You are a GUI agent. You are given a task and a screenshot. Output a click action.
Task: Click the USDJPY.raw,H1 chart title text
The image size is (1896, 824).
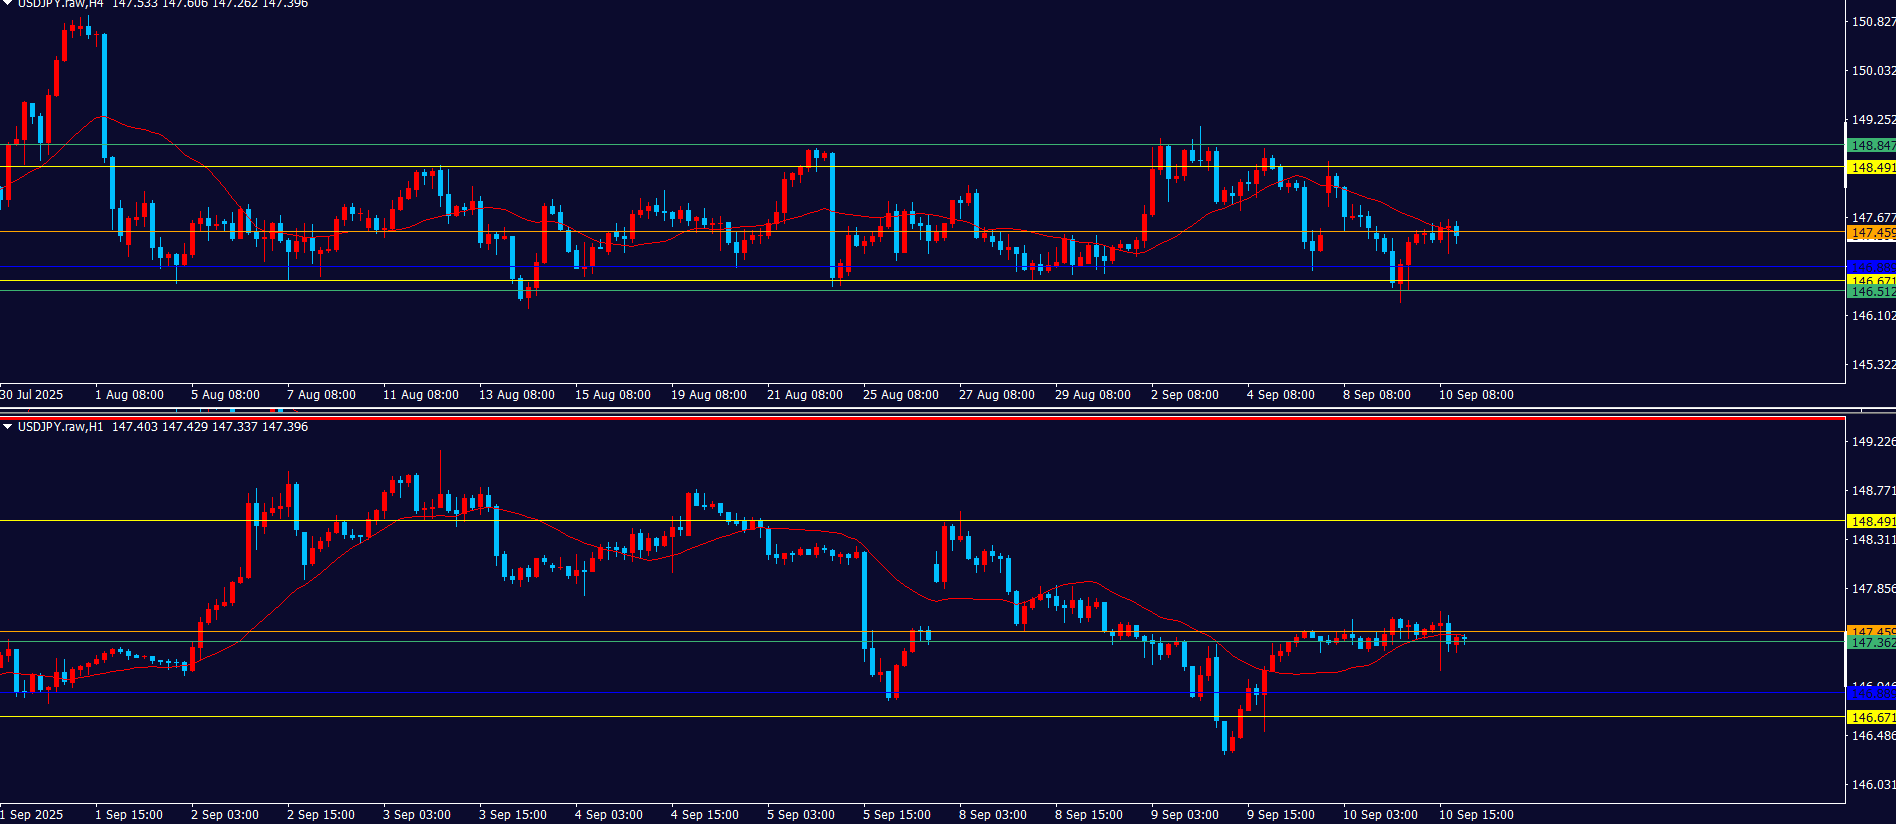click(x=60, y=427)
